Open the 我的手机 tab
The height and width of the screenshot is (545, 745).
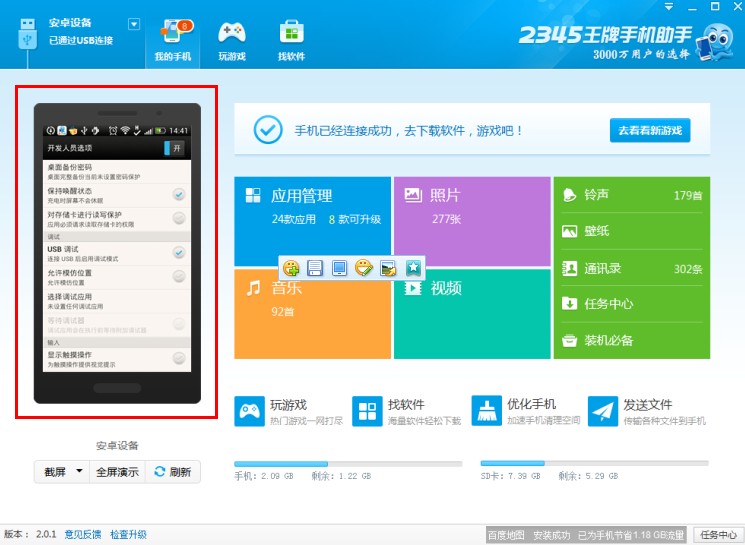(172, 41)
